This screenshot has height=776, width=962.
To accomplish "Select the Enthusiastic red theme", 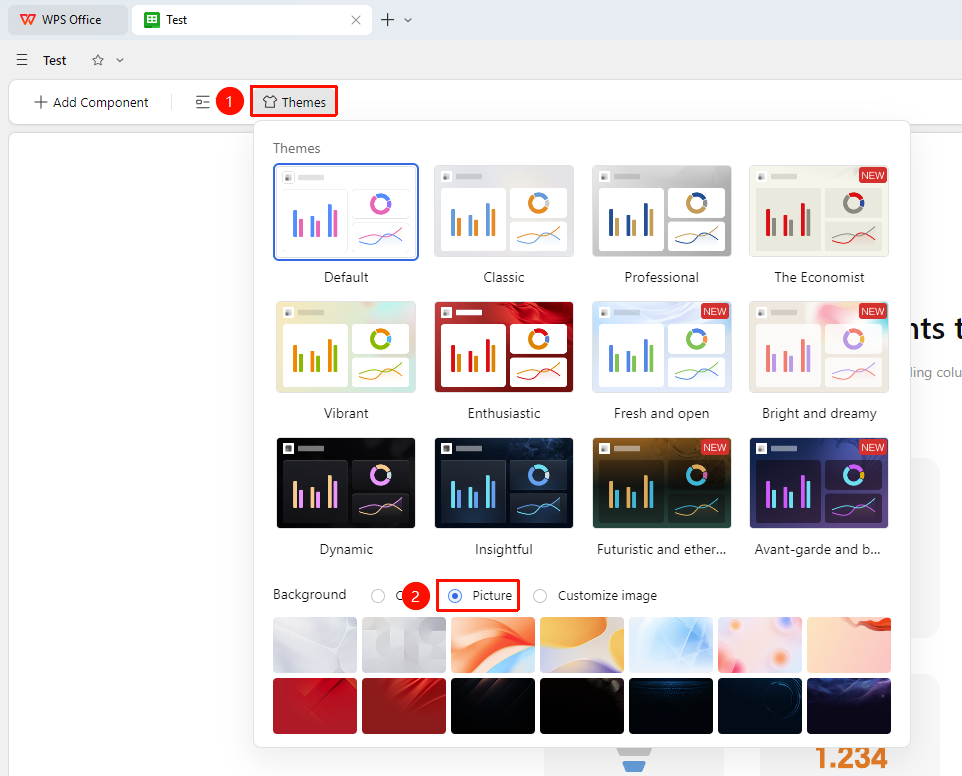I will [x=504, y=347].
